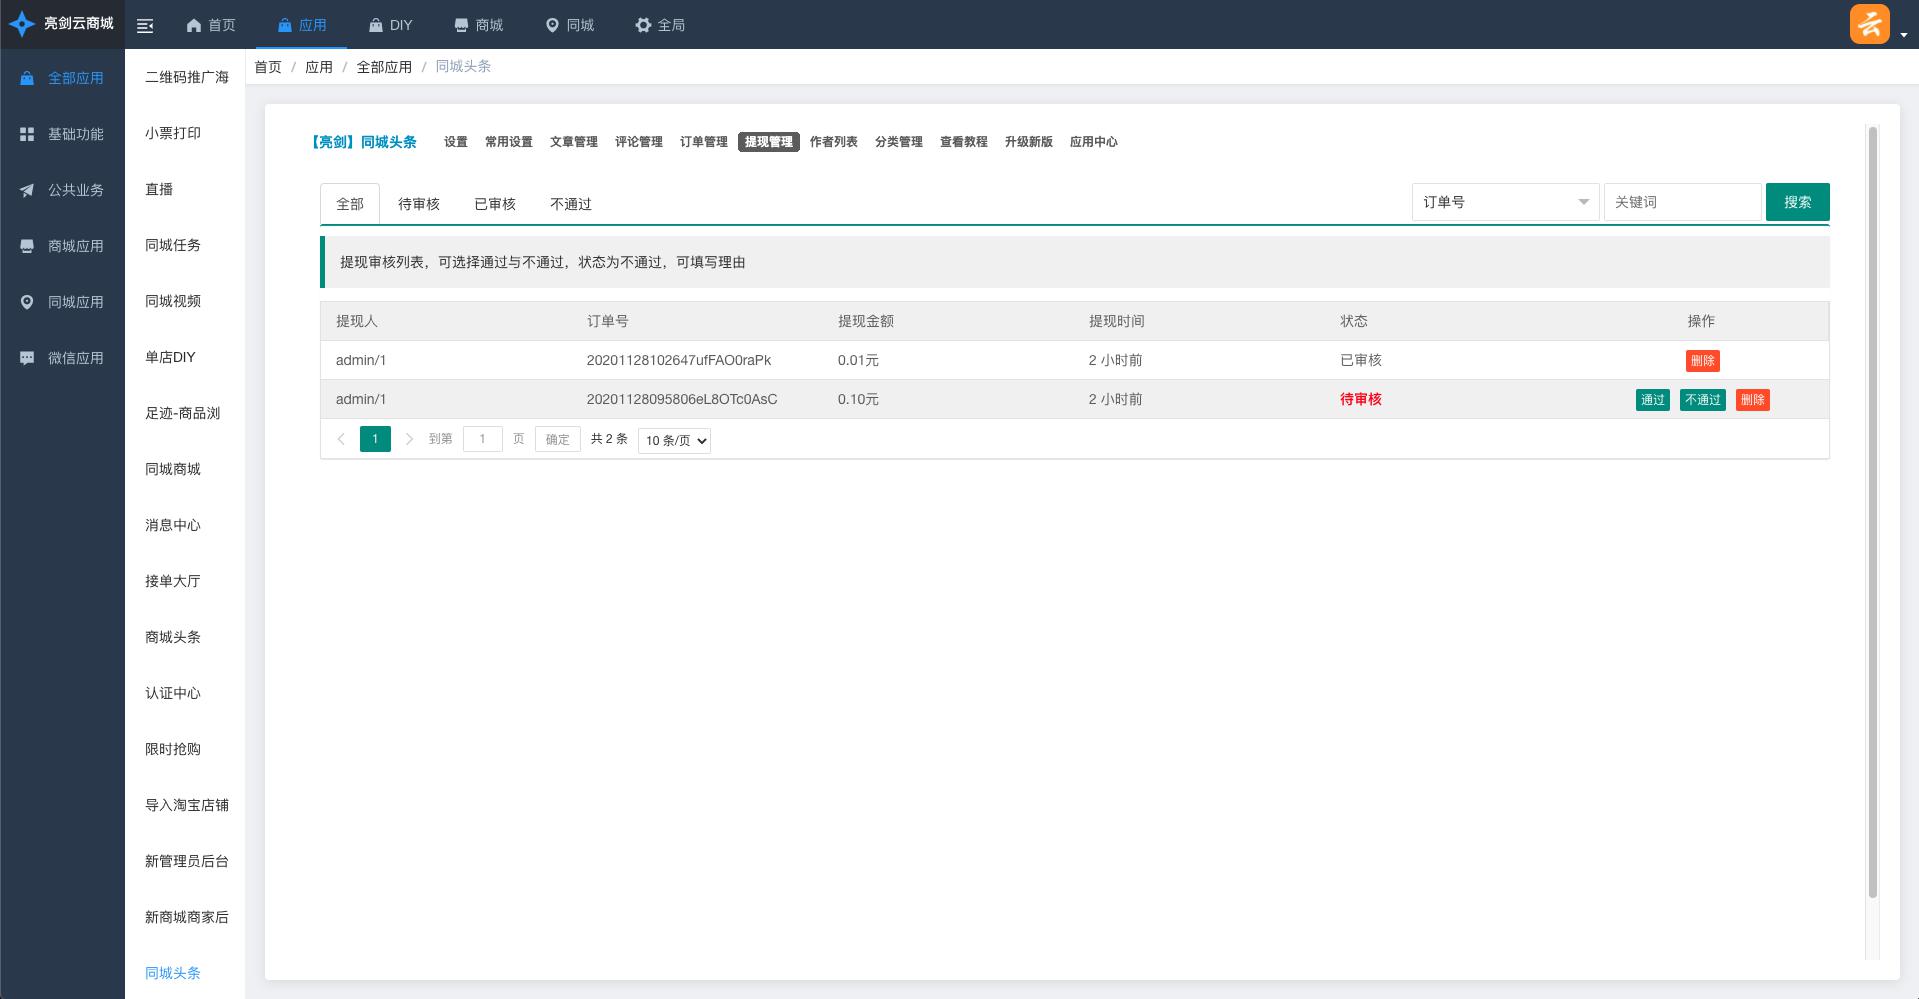Select 公共业务 paper plane icon
Screen dimensions: 1919x999
(x=27, y=190)
